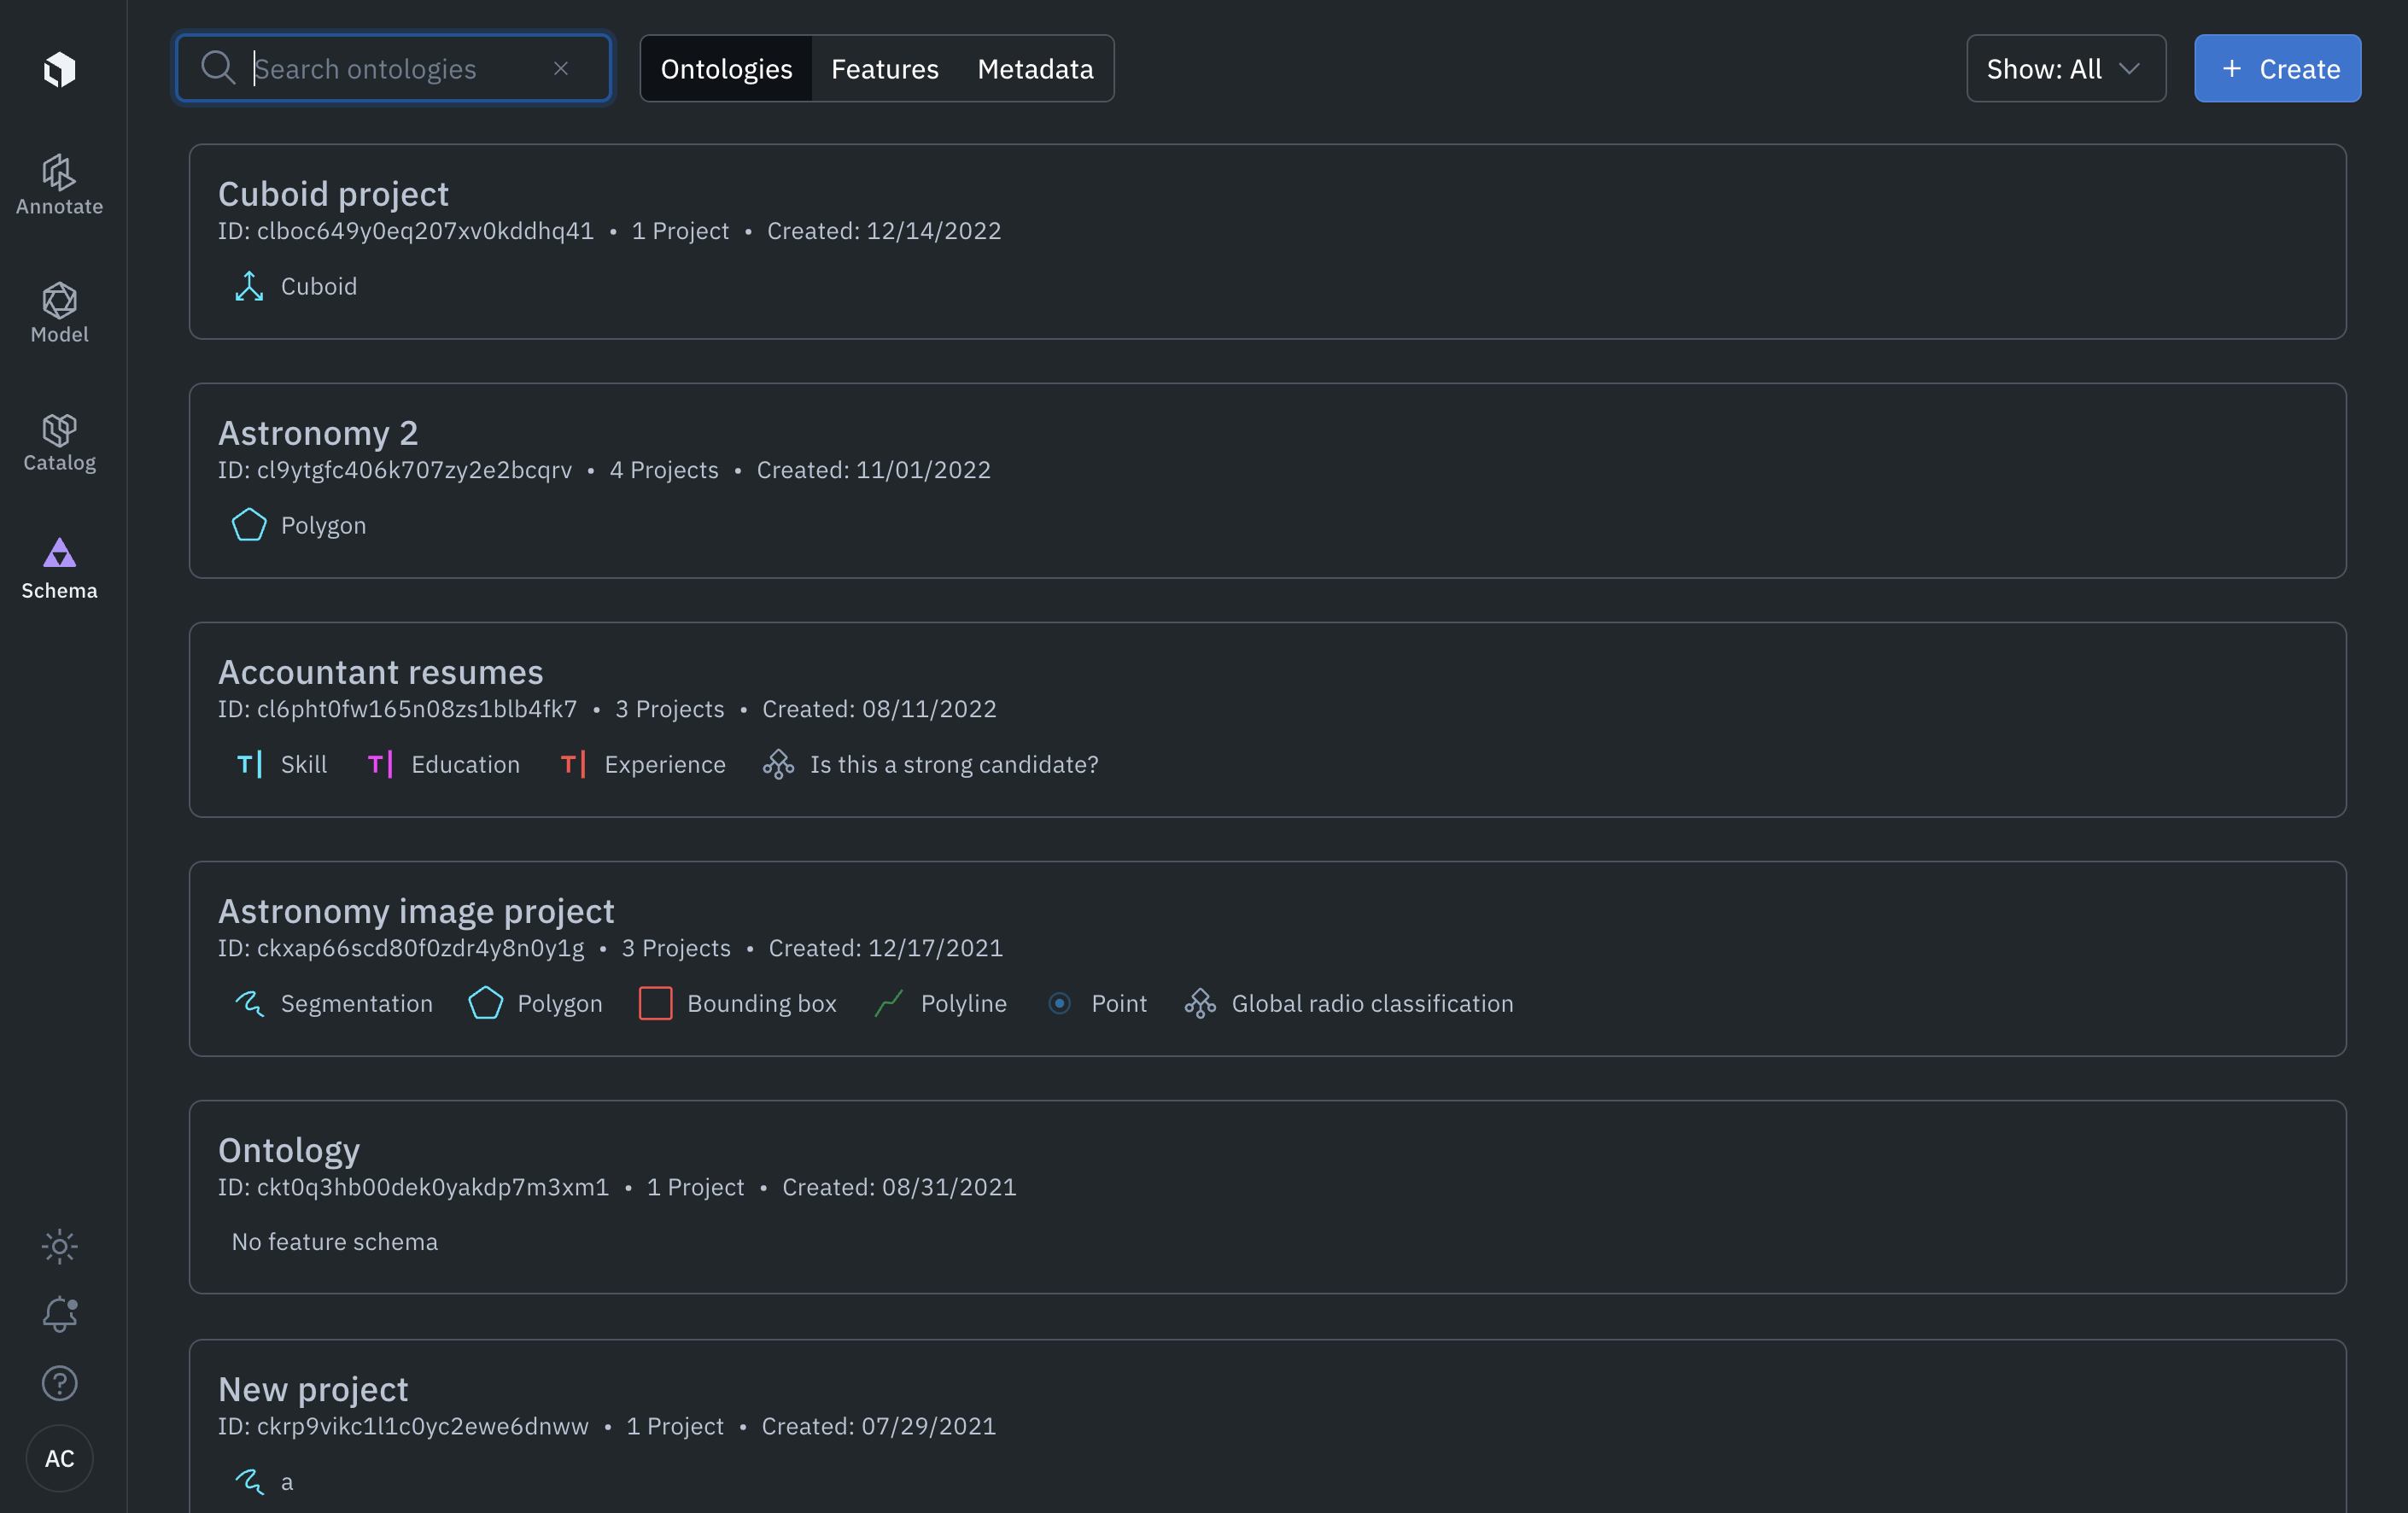This screenshot has width=2408, height=1513.
Task: Clear search with the X icon
Action: [561, 68]
